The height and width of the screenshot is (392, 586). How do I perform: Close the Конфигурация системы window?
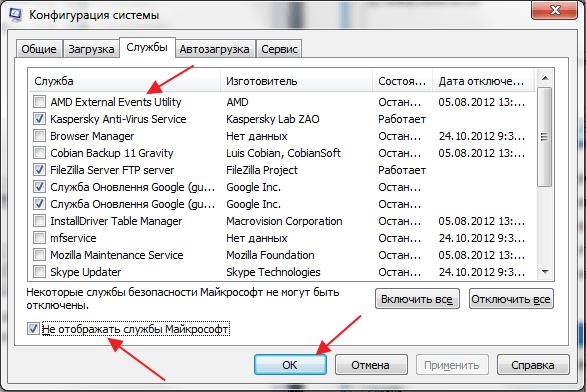click(x=555, y=10)
